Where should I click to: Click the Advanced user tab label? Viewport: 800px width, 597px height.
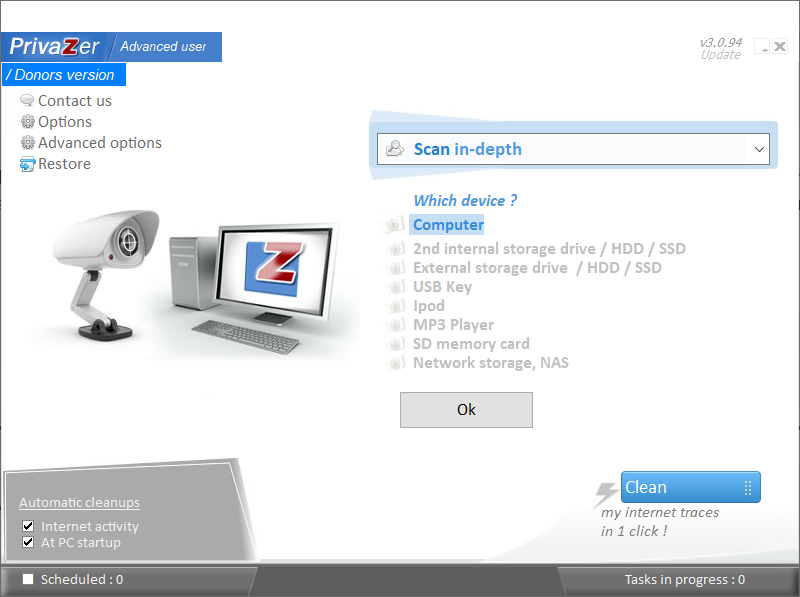pos(163,46)
